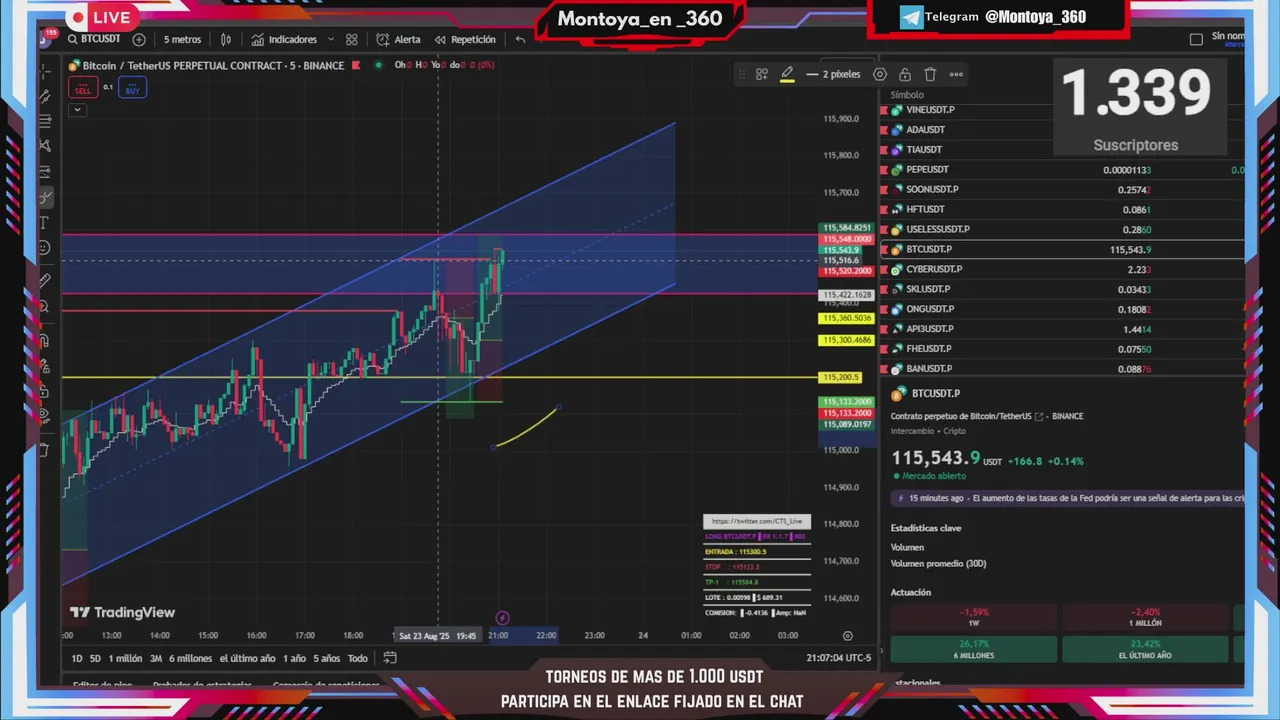
Task: Select the el último año time range
Action: (x=247, y=658)
